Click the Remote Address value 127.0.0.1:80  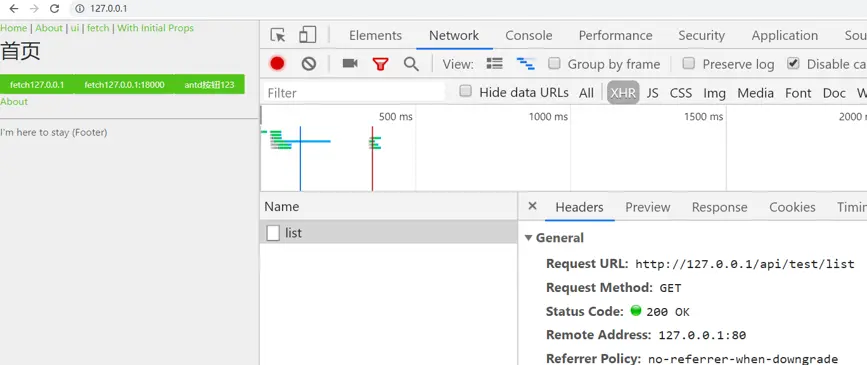[x=702, y=335]
